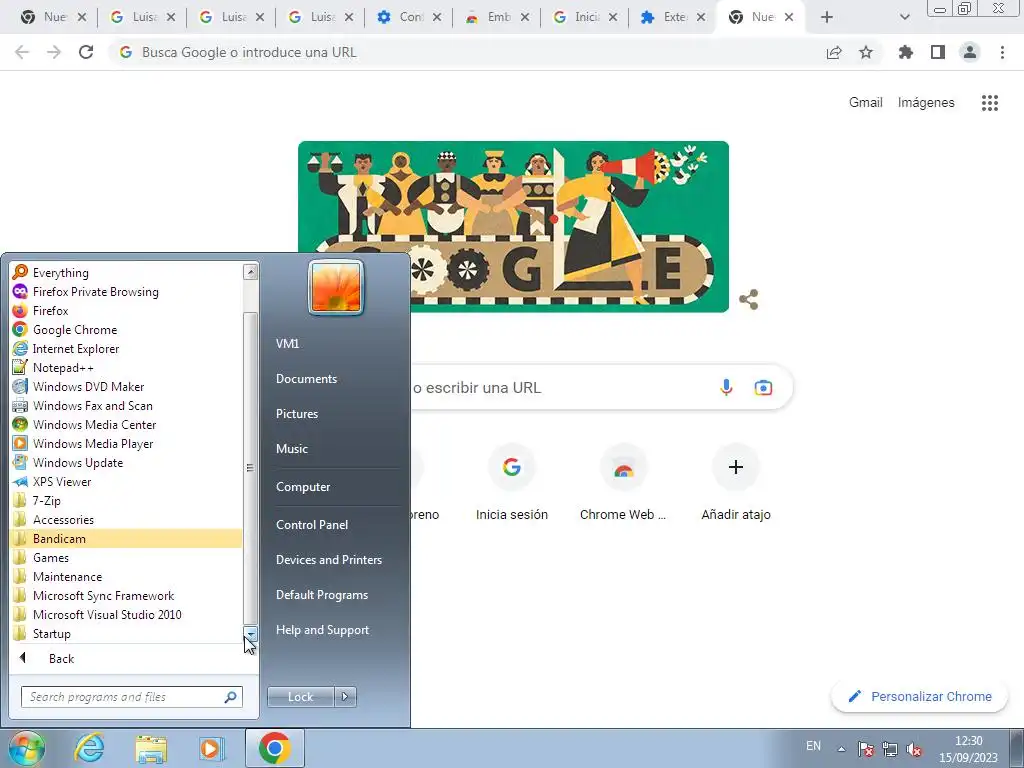Reload the current Chrome page

86,52
